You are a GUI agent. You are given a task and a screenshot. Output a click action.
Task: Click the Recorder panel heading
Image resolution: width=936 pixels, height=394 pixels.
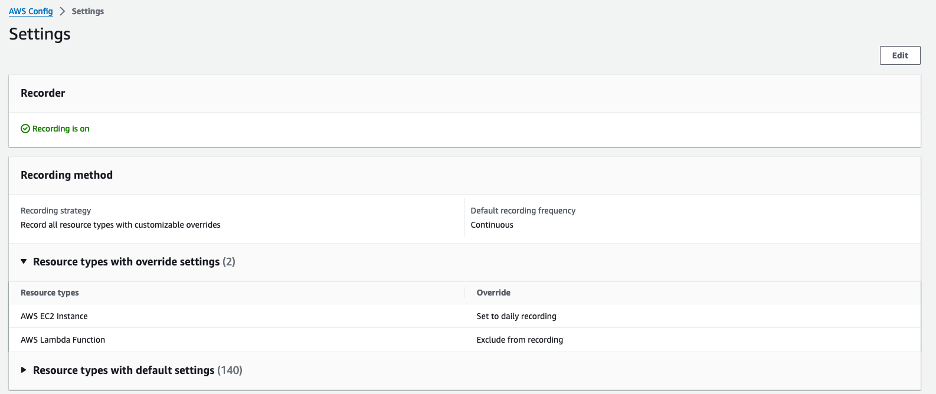[x=43, y=93]
